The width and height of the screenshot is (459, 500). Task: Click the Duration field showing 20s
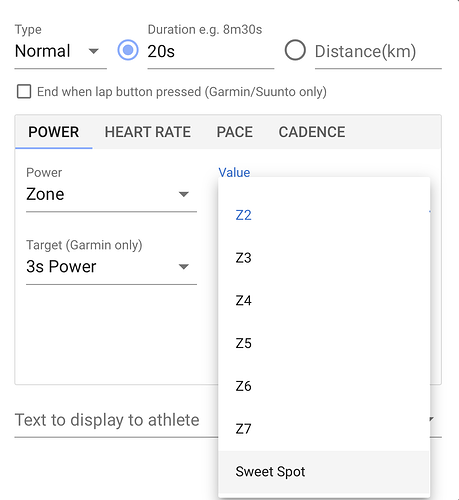pos(211,52)
